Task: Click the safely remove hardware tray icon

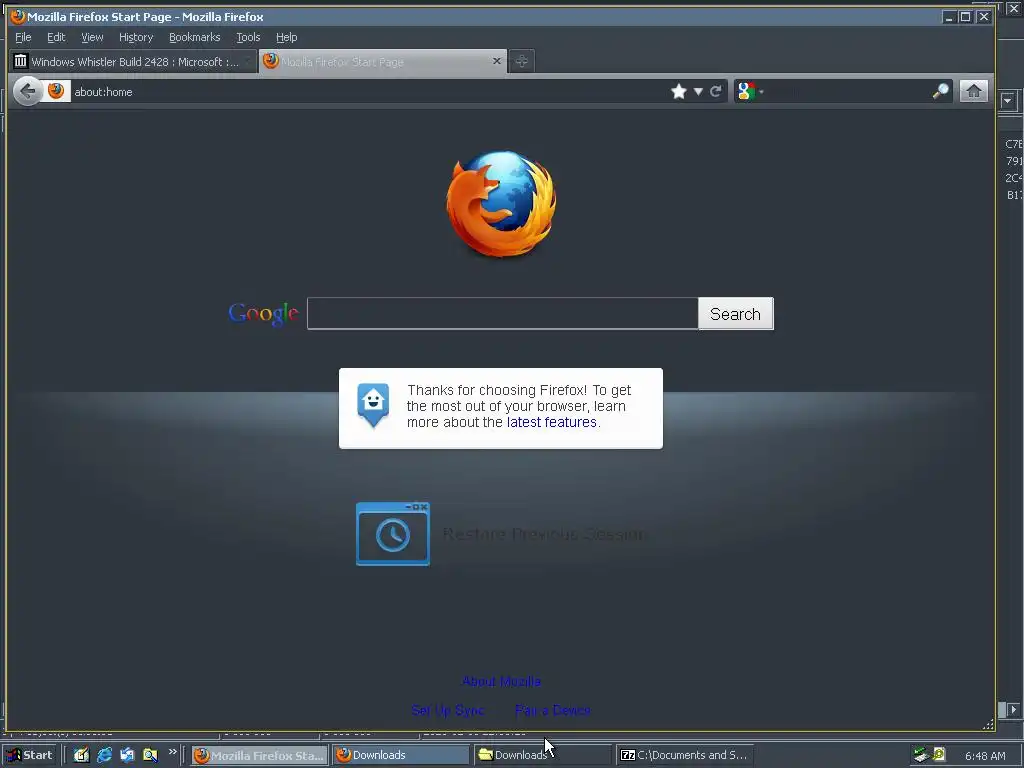Action: point(921,755)
